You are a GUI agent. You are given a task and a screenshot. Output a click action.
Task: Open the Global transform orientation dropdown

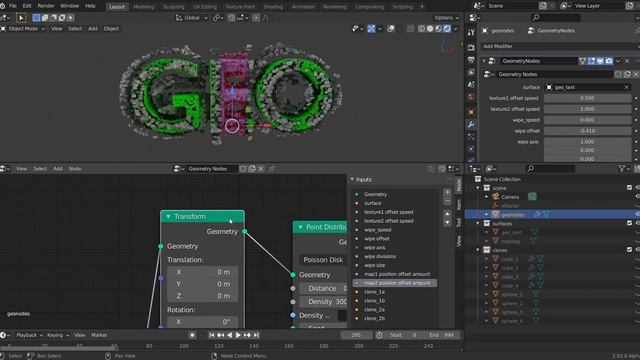tap(192, 18)
